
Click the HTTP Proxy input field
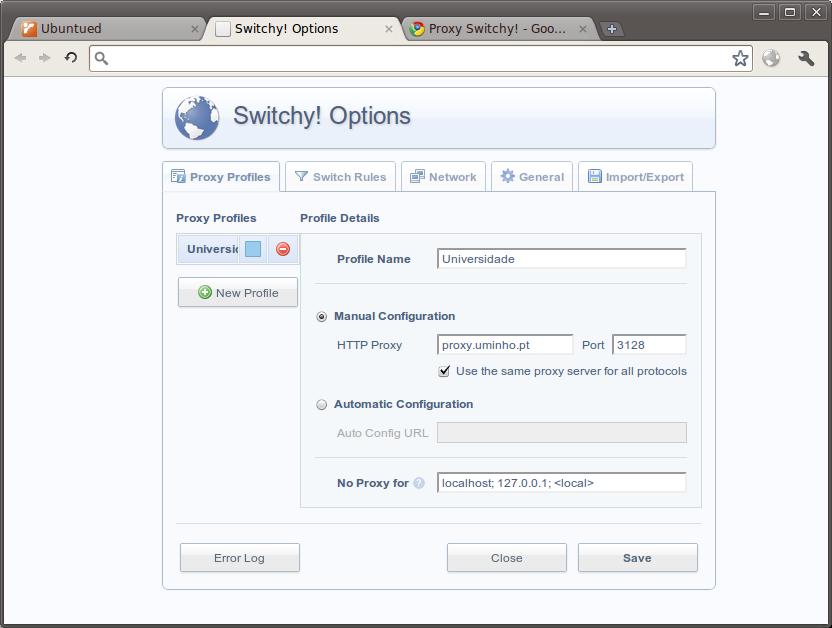(505, 345)
